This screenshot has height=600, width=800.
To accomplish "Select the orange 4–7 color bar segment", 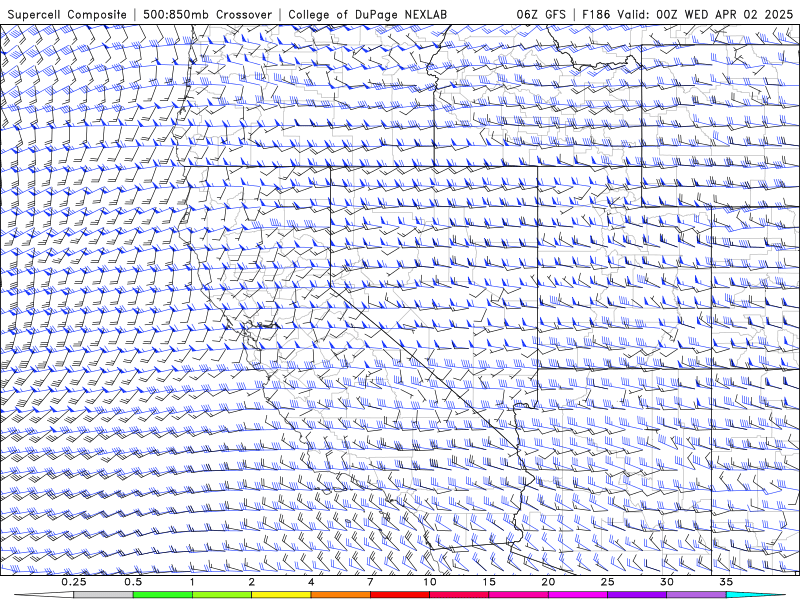I will tap(340, 595).
